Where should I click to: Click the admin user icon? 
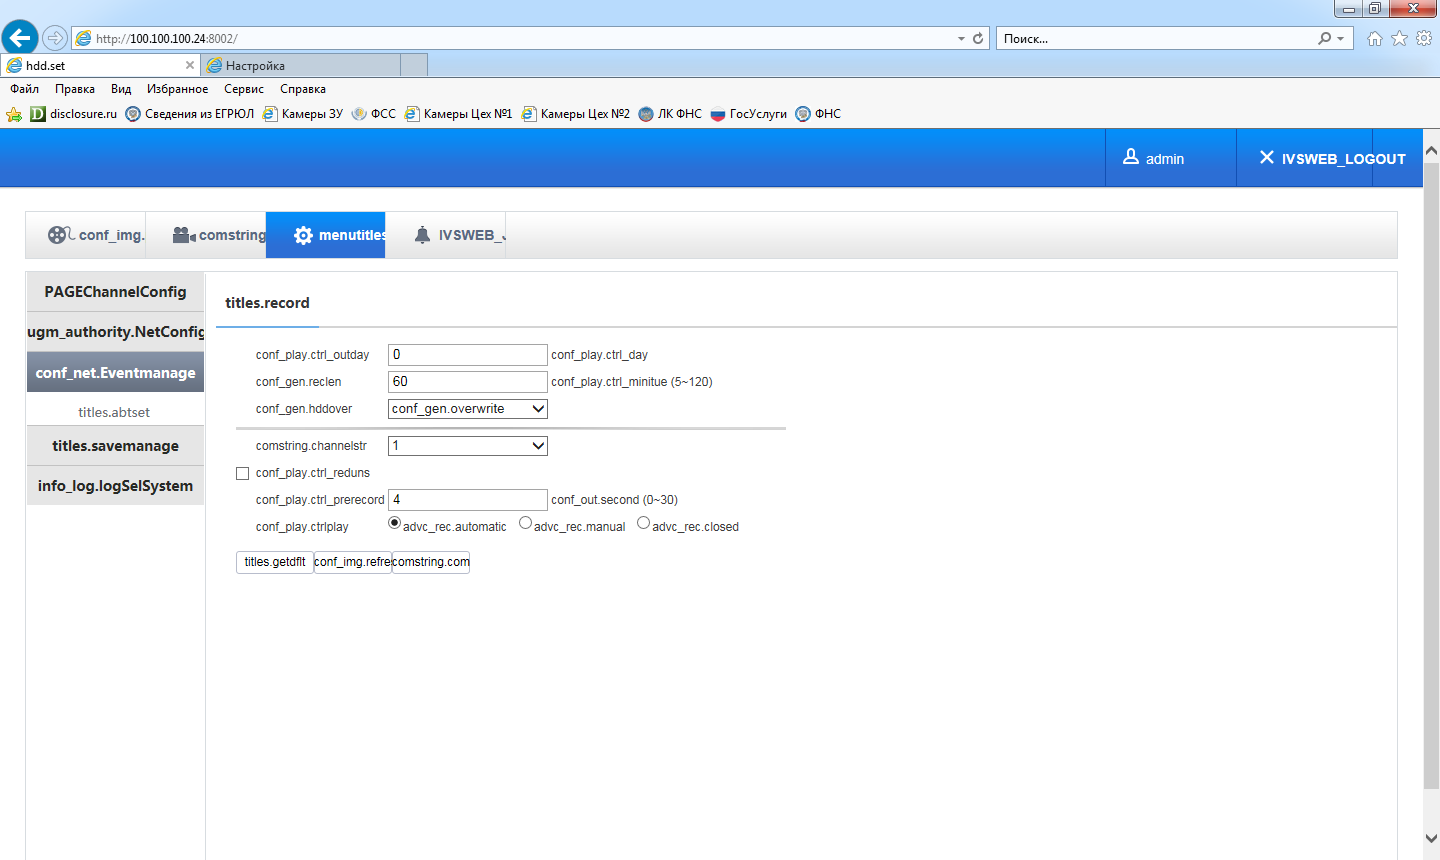[1131, 157]
